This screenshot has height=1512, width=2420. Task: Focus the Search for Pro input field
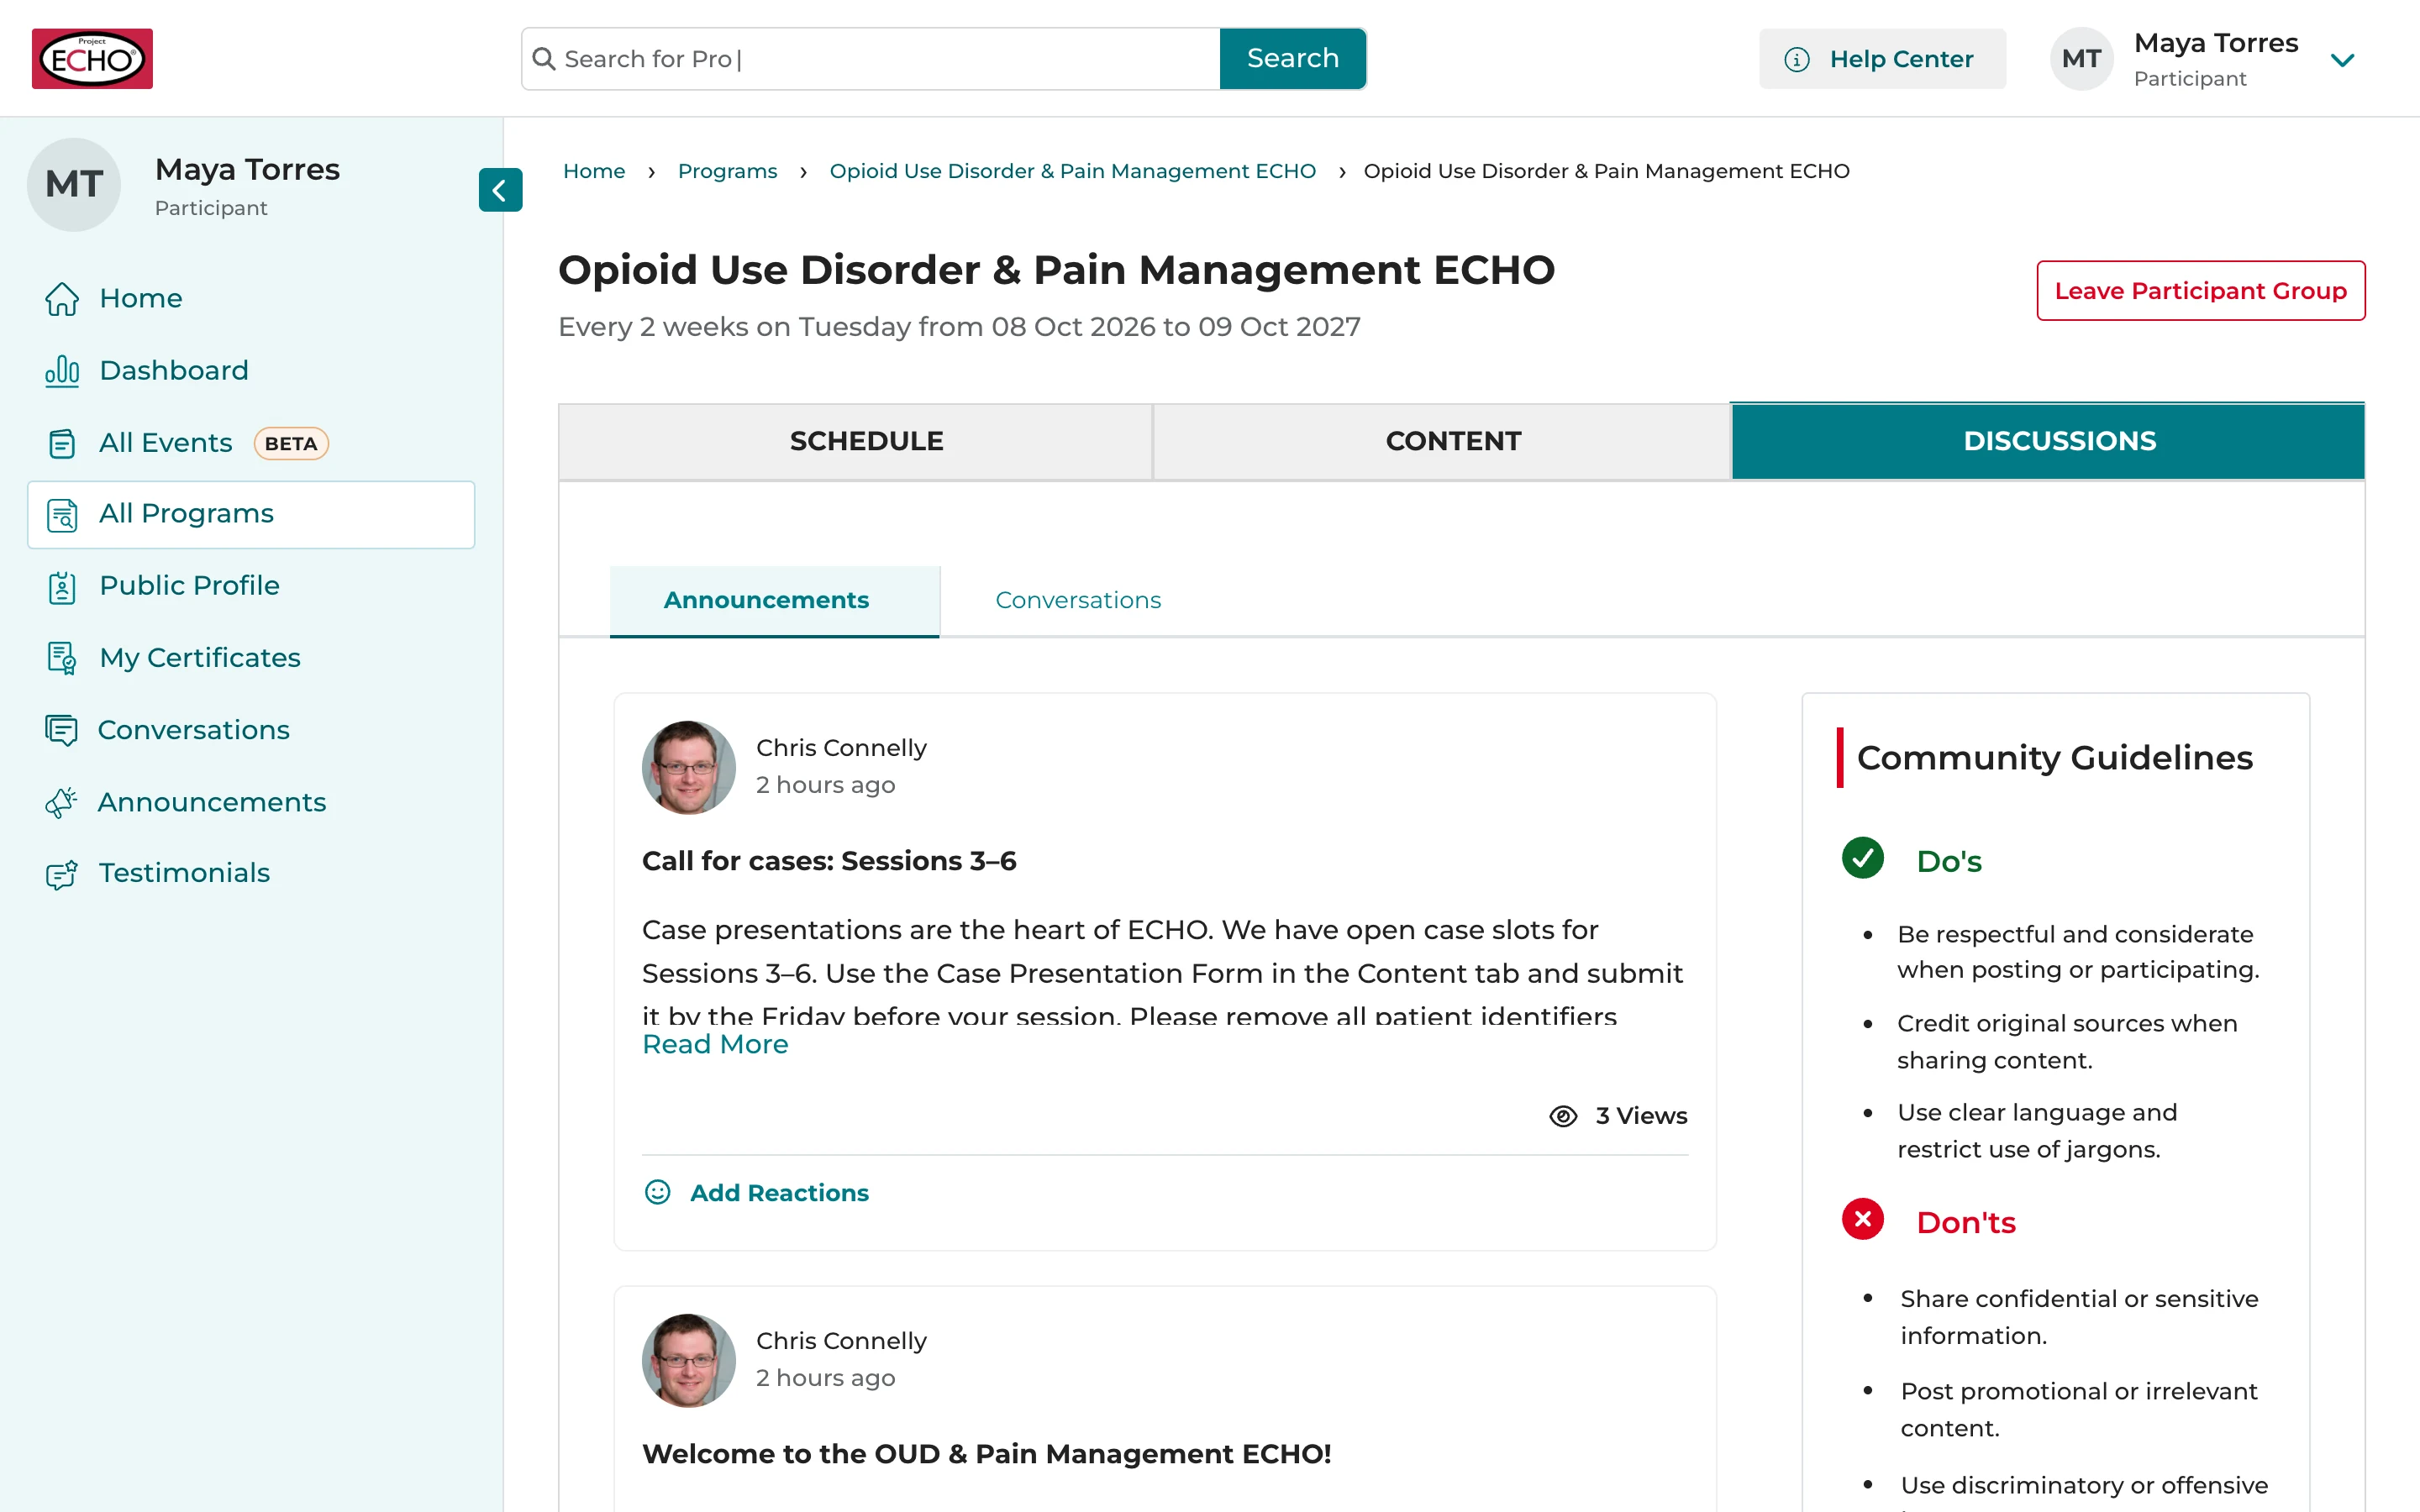coord(871,59)
